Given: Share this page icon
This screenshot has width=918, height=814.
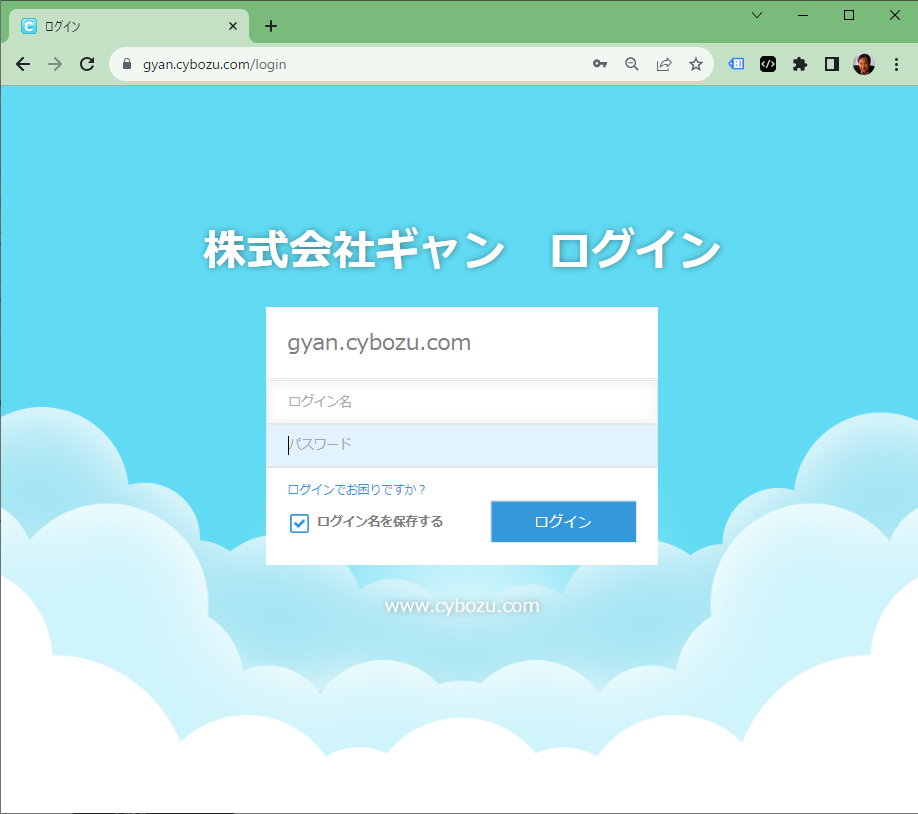Looking at the screenshot, I should tap(664, 64).
